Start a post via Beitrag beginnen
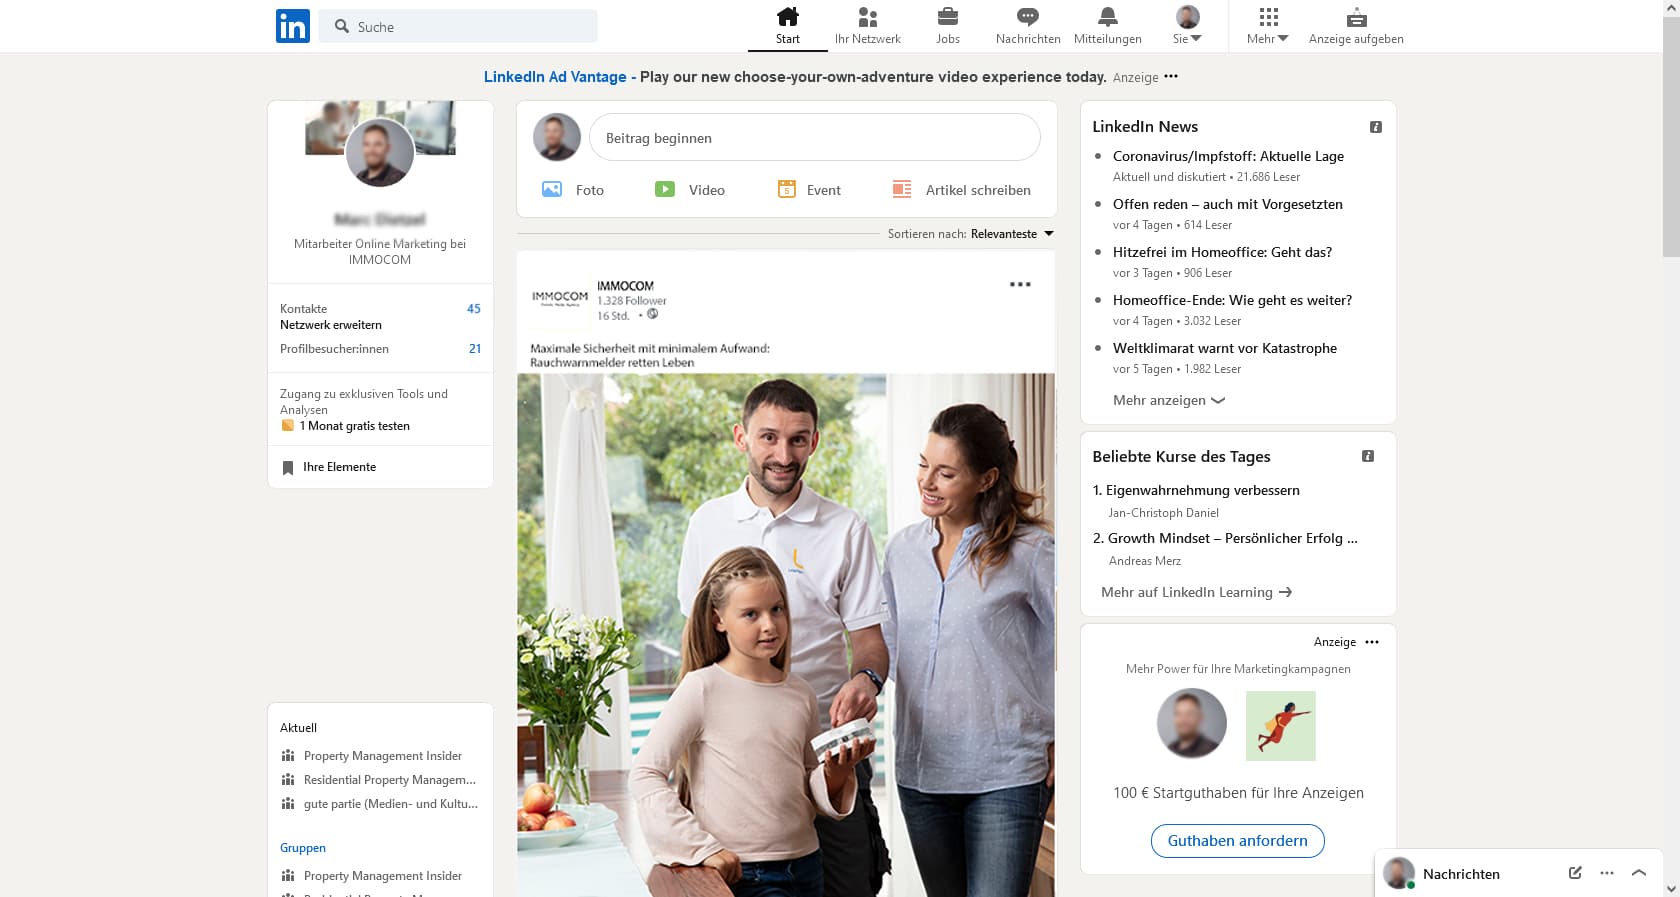This screenshot has width=1680, height=897. [x=815, y=138]
